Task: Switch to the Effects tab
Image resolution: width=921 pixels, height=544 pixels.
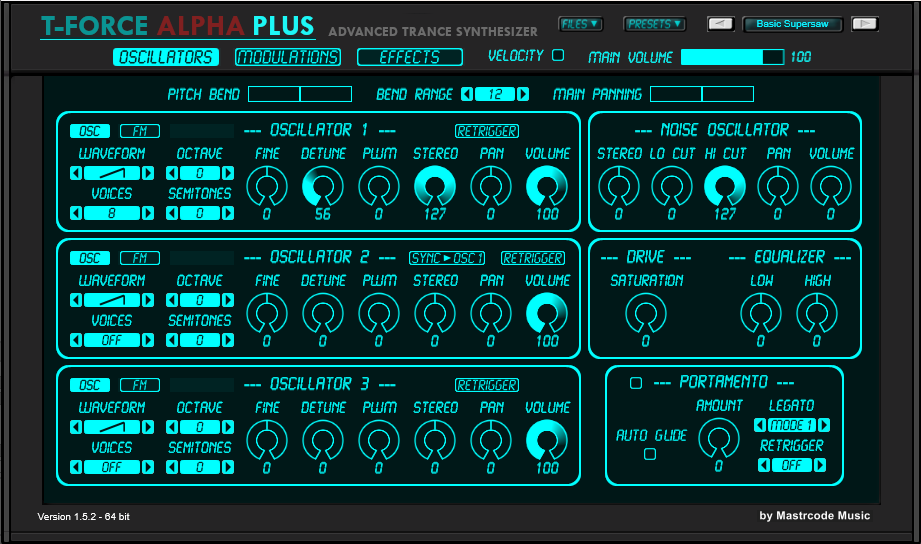Action: coord(410,57)
